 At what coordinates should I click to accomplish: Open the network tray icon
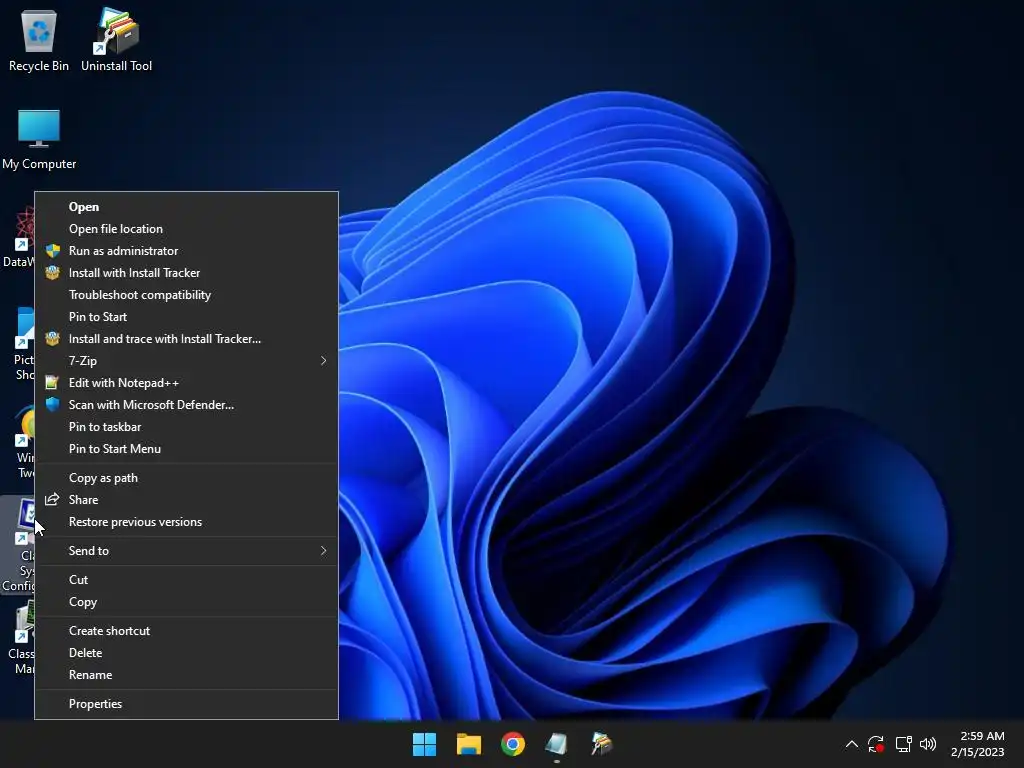click(903, 744)
